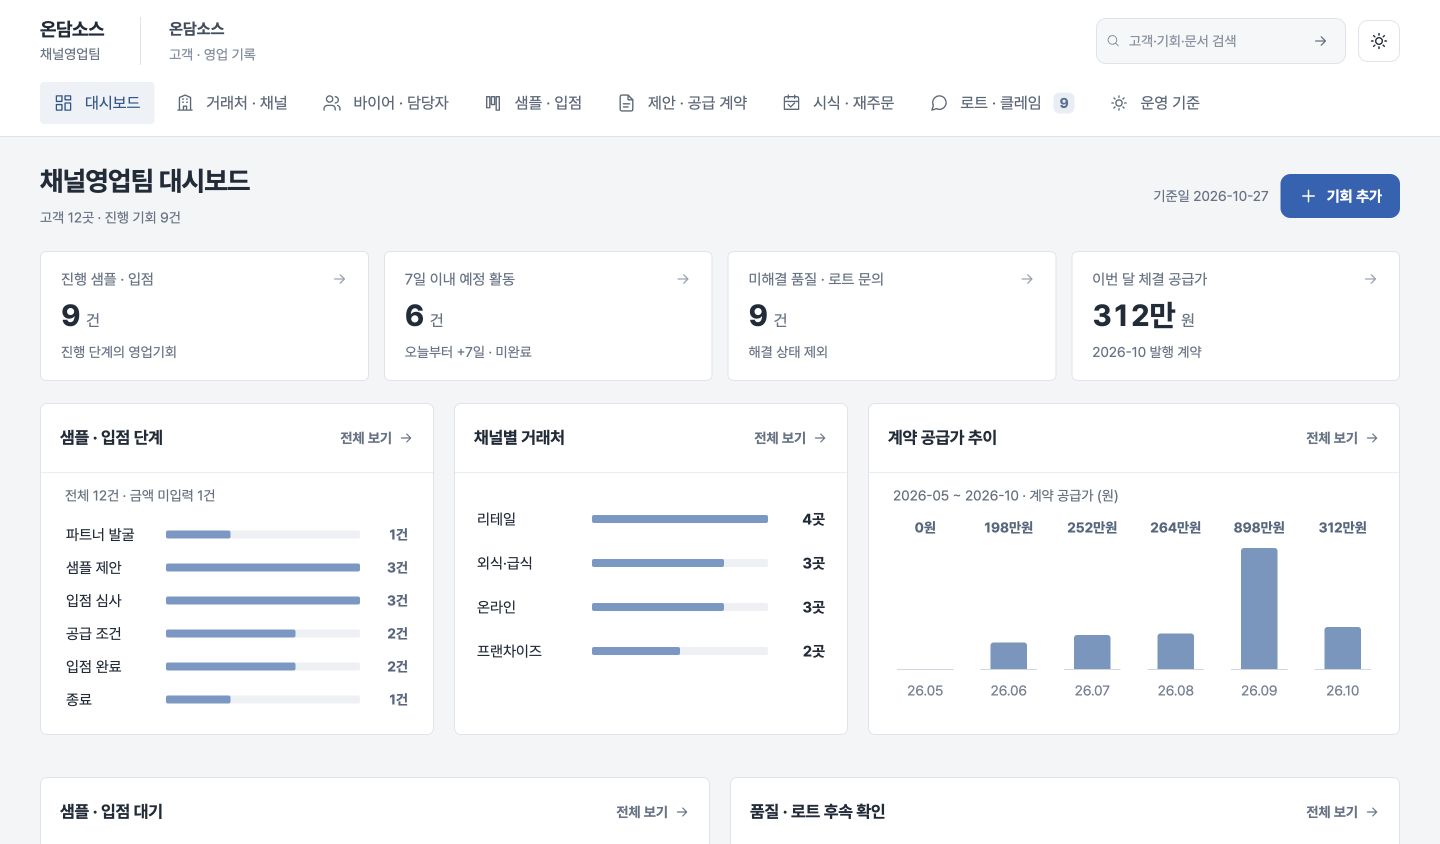This screenshot has width=1440, height=844.
Task: Click the 입점 심사 stage bar
Action: [x=263, y=601]
